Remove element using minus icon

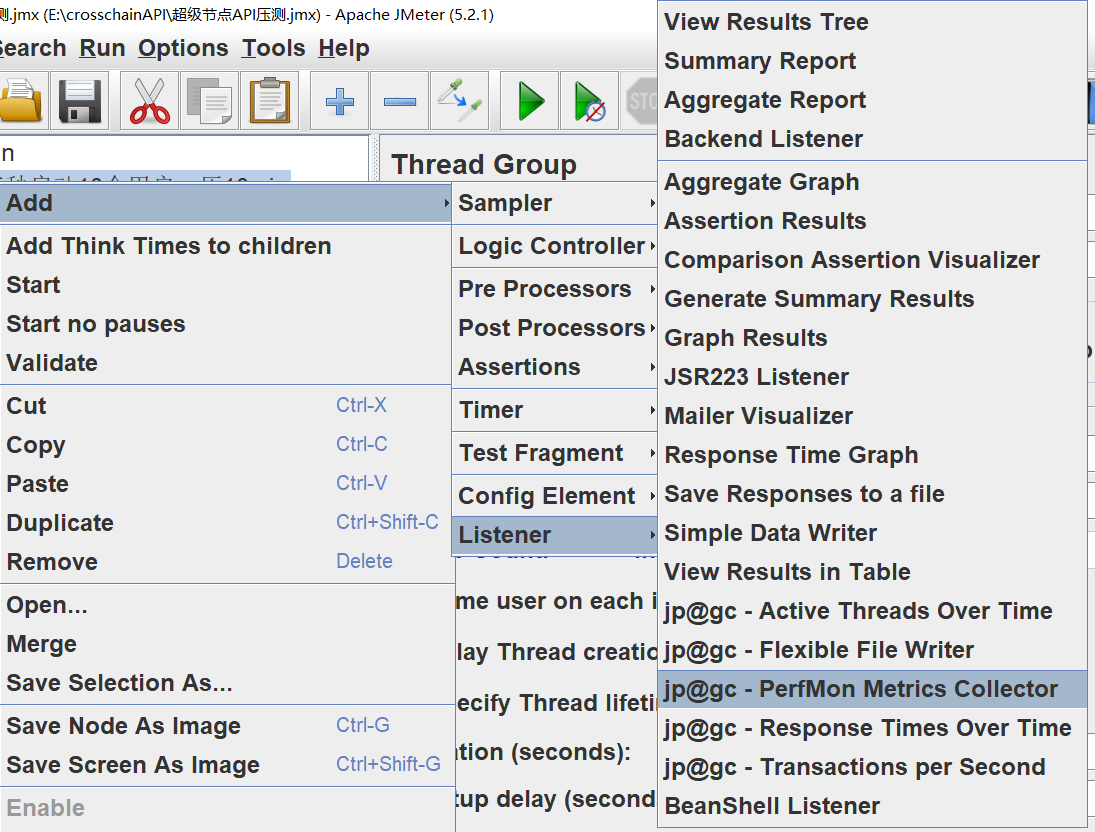pos(399,100)
